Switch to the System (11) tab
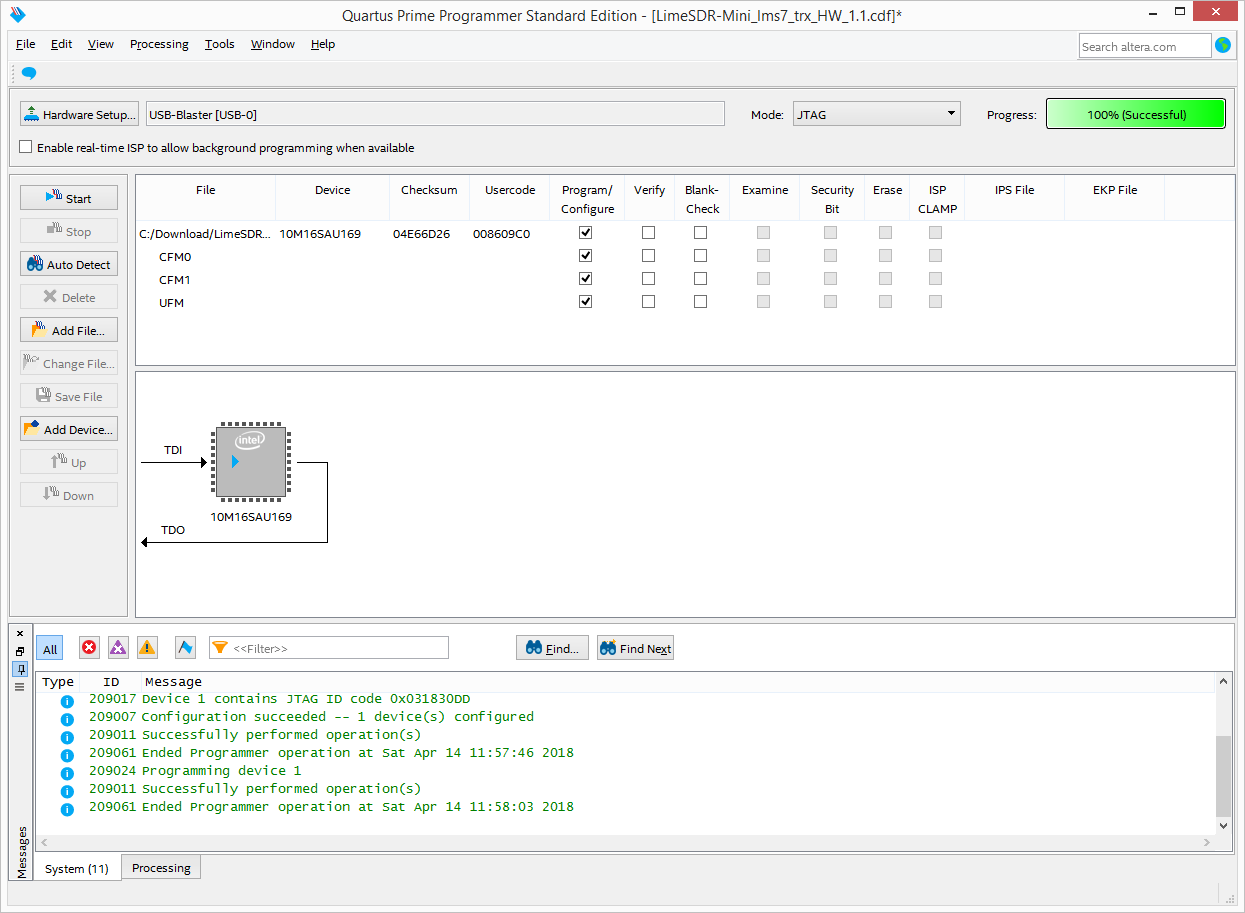 (77, 868)
